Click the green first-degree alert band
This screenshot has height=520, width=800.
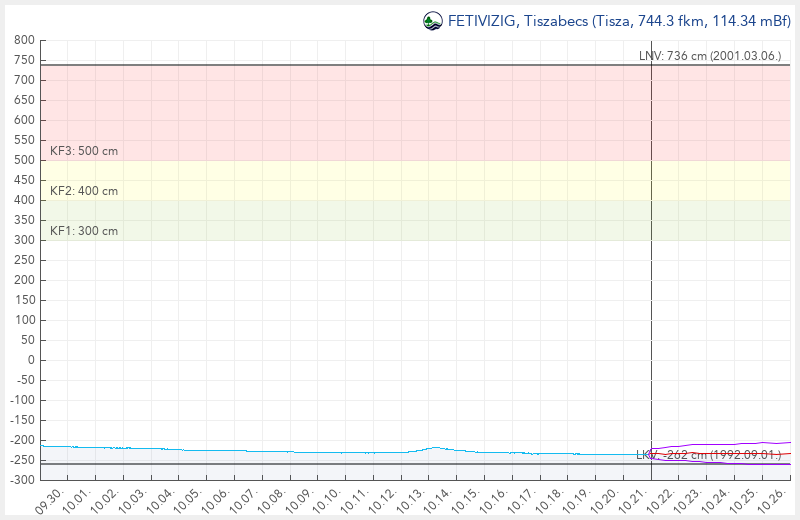click(x=350, y=220)
